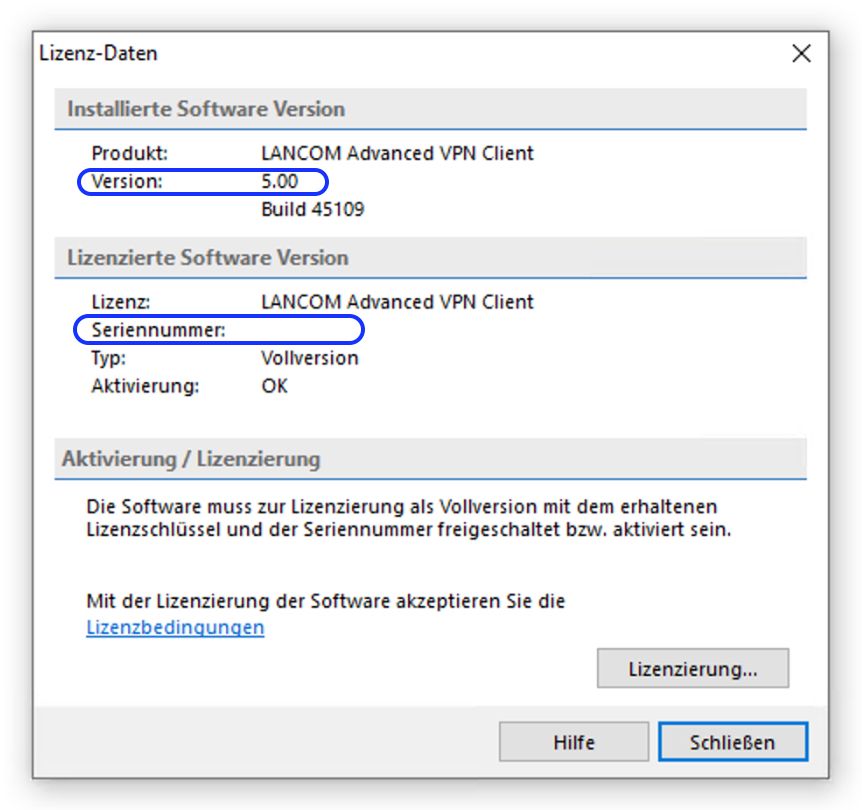Click the Installierte Software Version header
The height and width of the screenshot is (810, 862).
tap(206, 109)
